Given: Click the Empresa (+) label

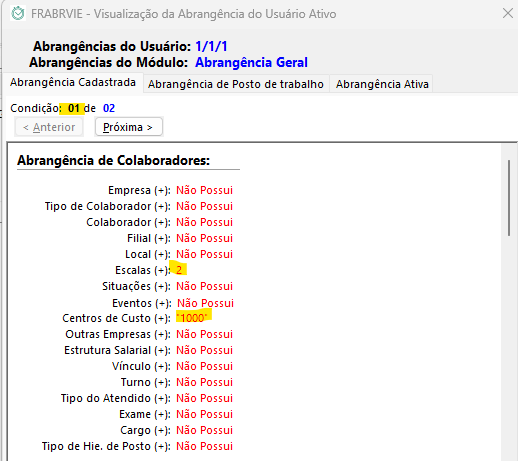Looking at the screenshot, I should pyautogui.click(x=139, y=190).
